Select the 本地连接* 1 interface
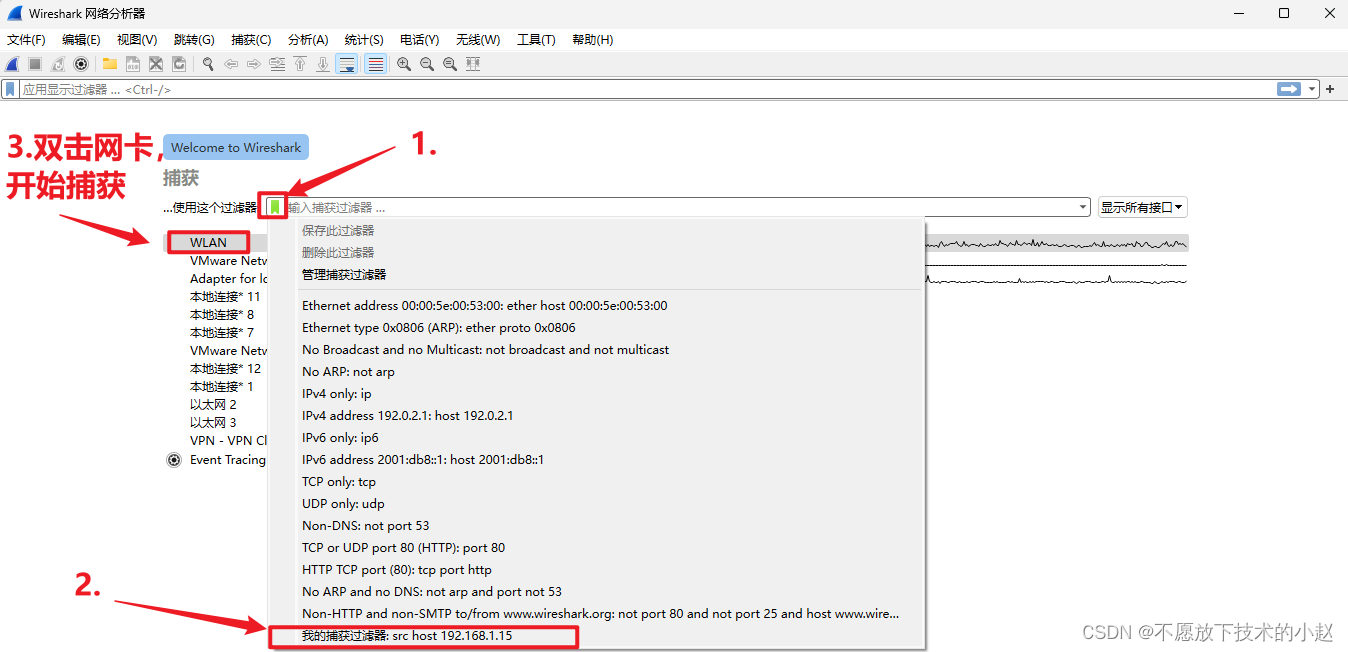Screen dimensions: 1348x652 click(222, 387)
